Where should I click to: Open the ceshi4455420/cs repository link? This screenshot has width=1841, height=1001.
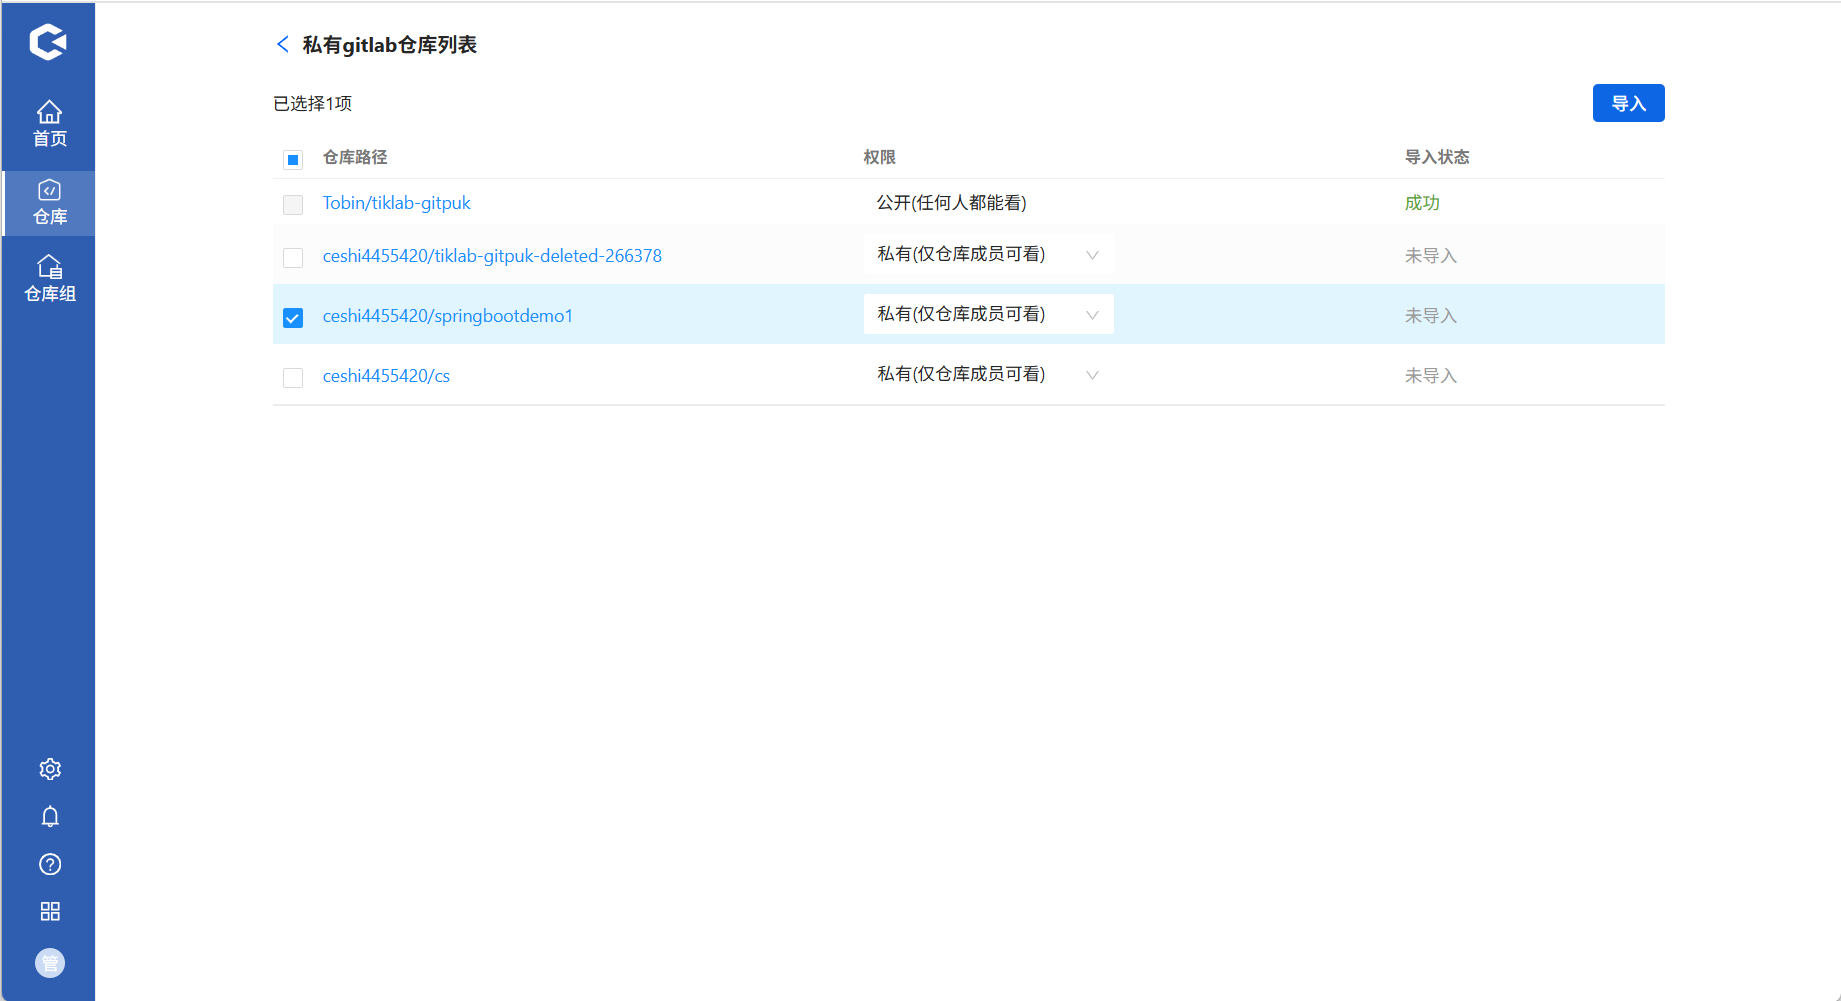[386, 376]
